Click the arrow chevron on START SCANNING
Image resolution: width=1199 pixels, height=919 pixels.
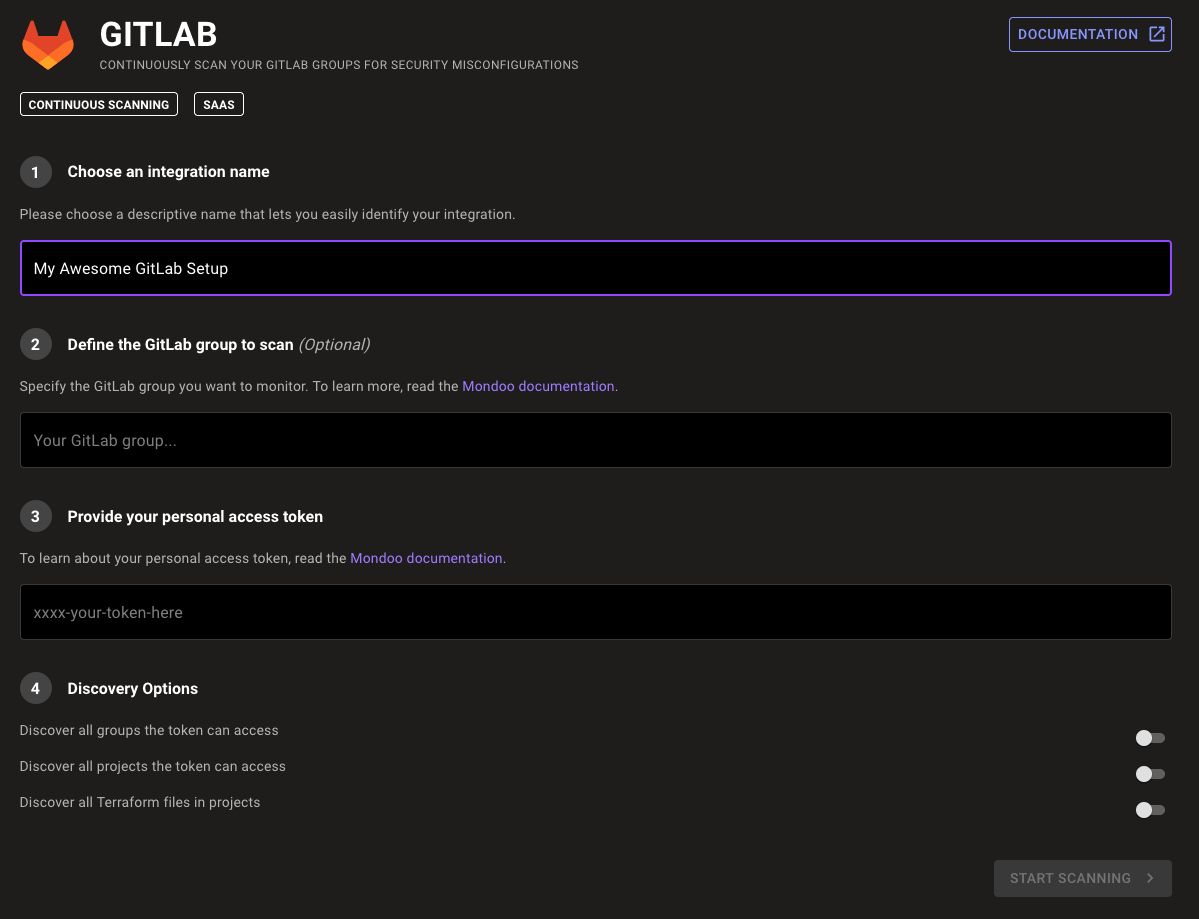pos(1151,878)
